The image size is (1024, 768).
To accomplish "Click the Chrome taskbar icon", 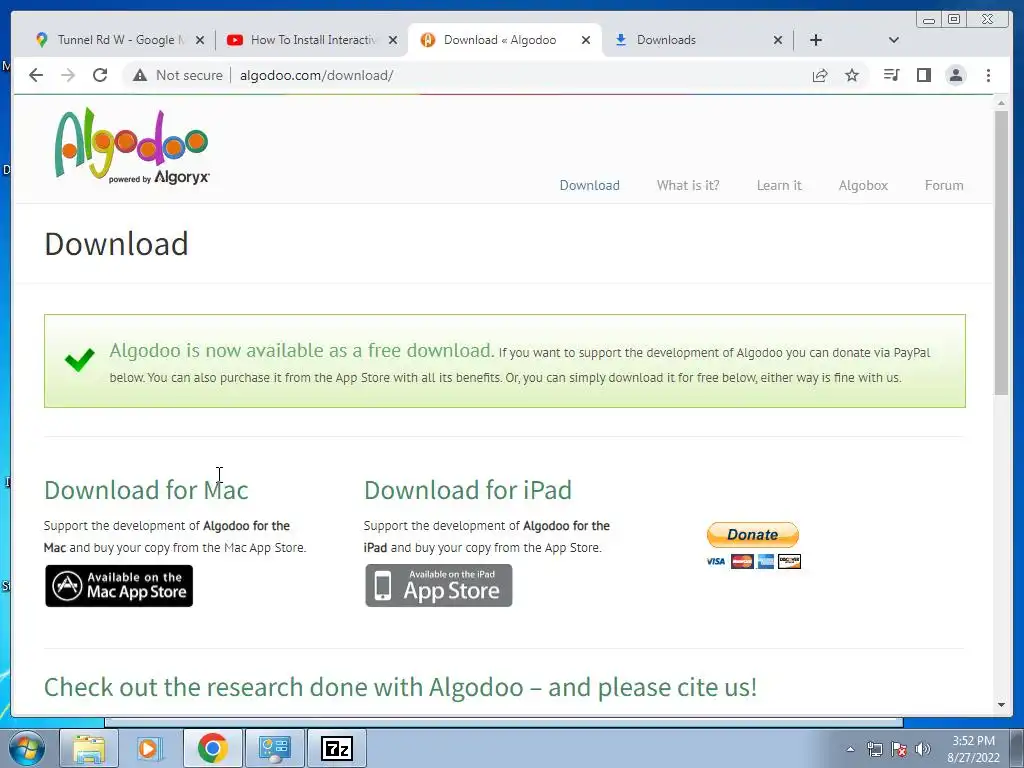I will pyautogui.click(x=212, y=748).
